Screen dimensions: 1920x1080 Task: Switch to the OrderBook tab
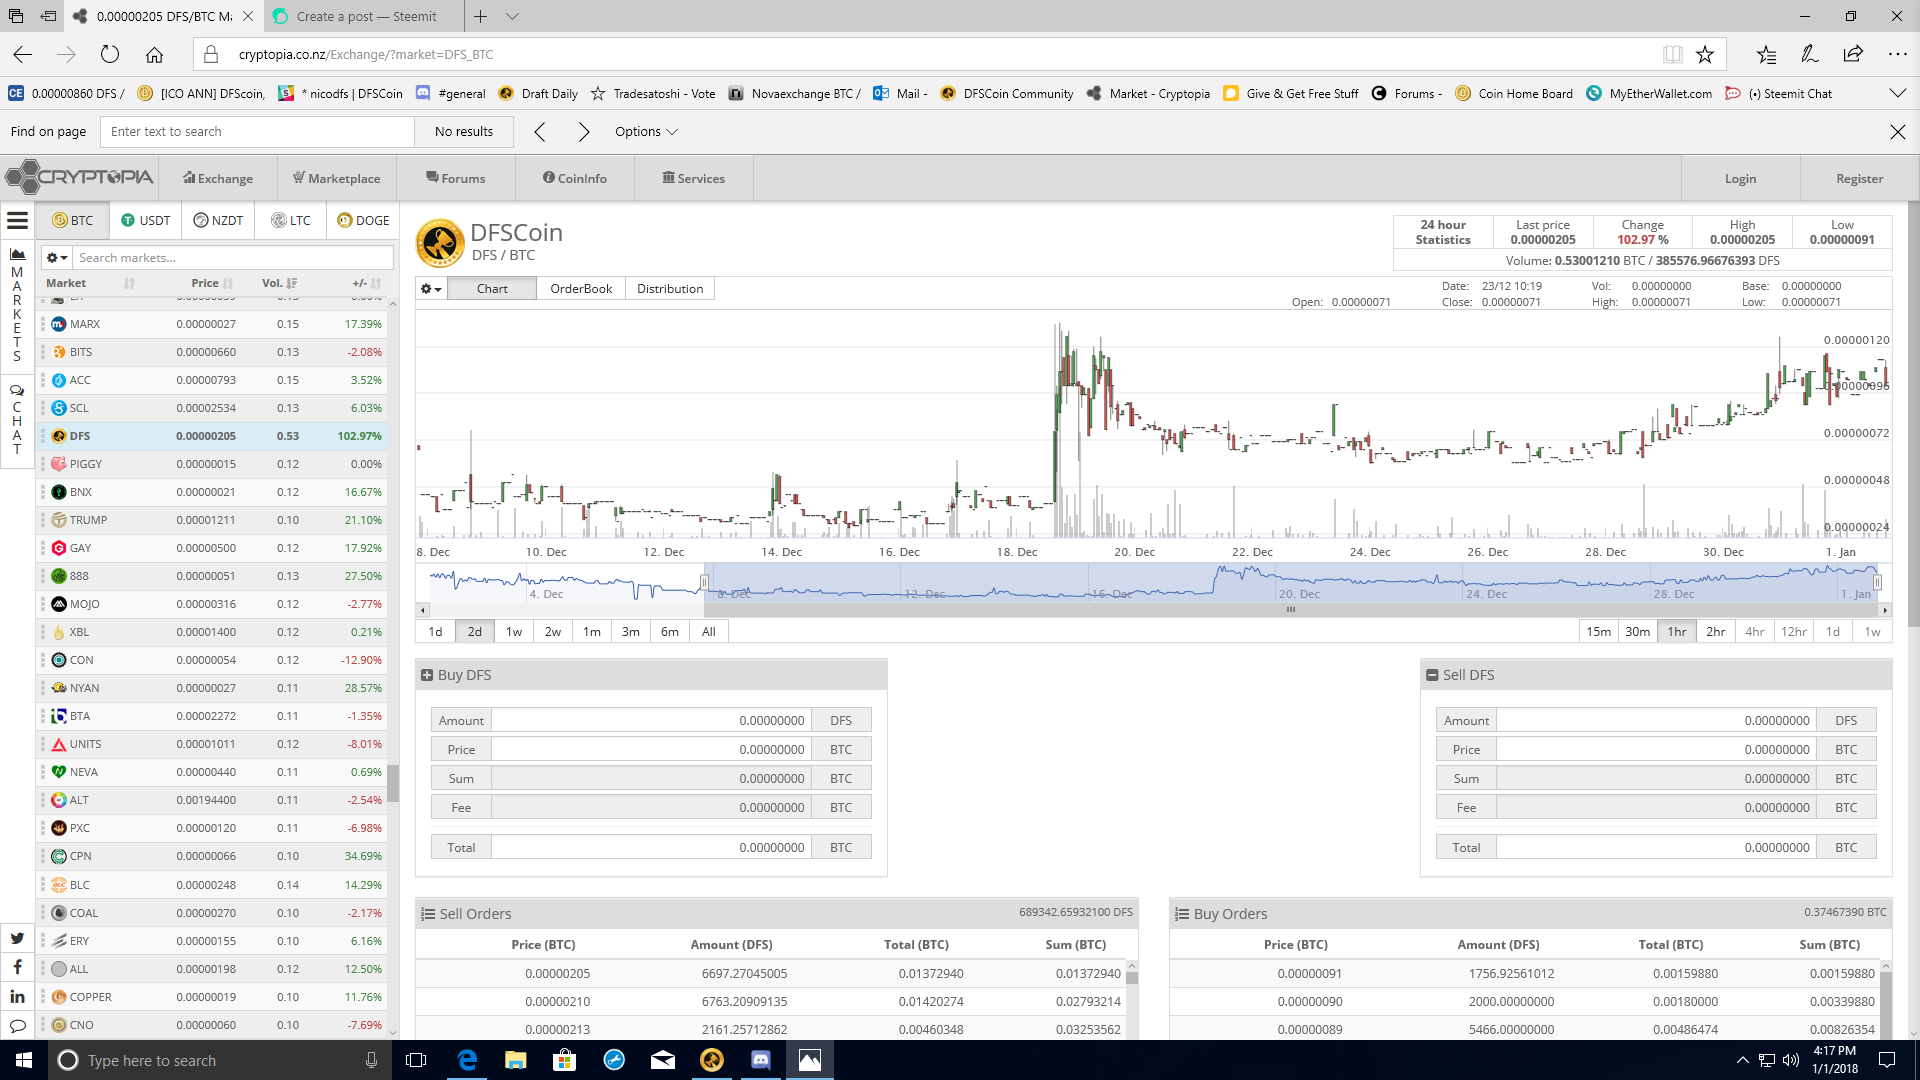581,289
